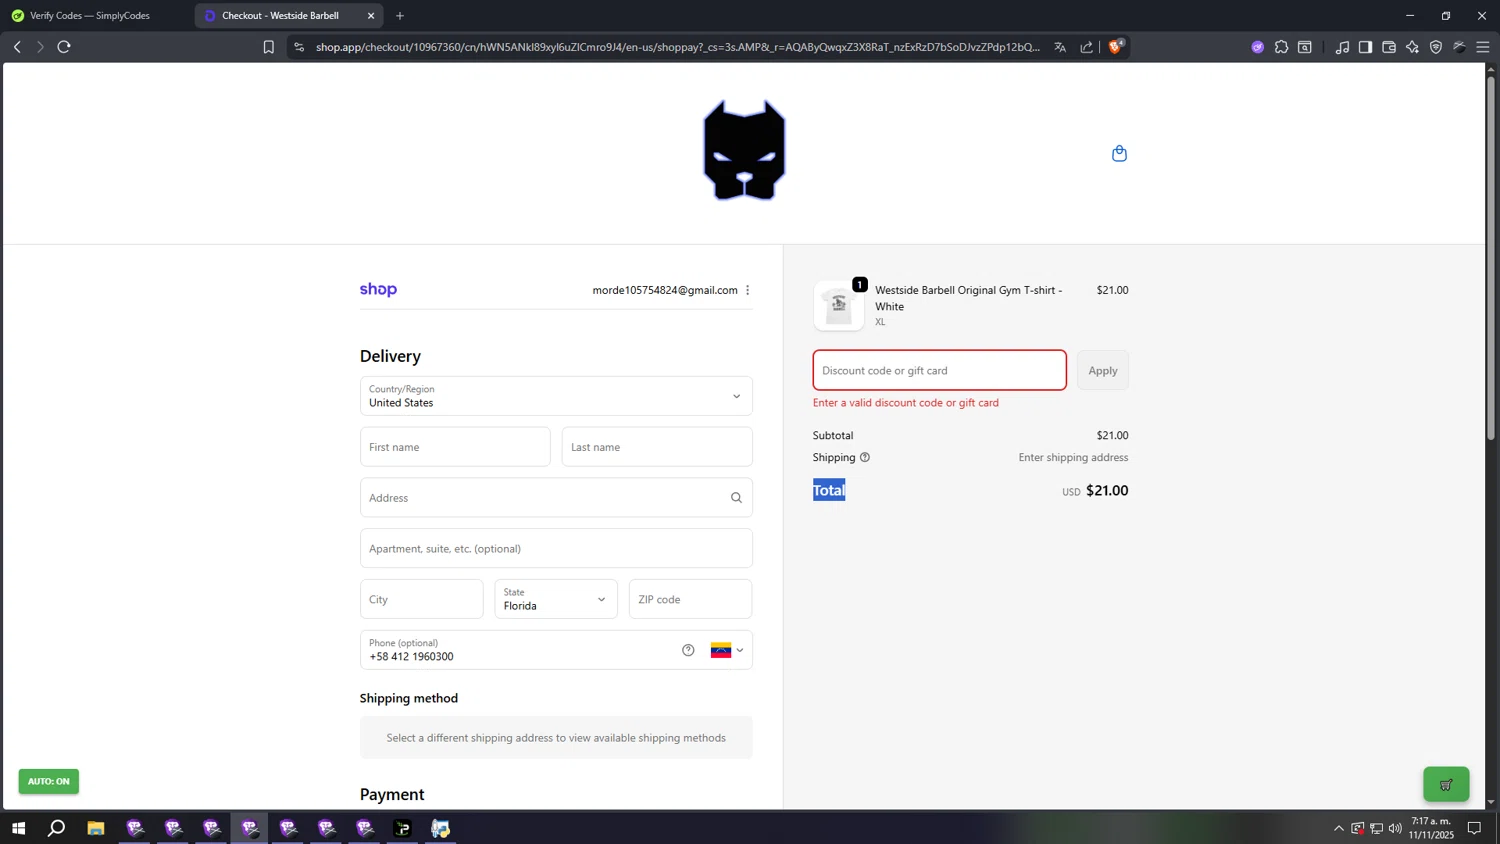The image size is (1500, 844).
Task: Click the volume speaker tray icon
Action: coord(1395,828)
